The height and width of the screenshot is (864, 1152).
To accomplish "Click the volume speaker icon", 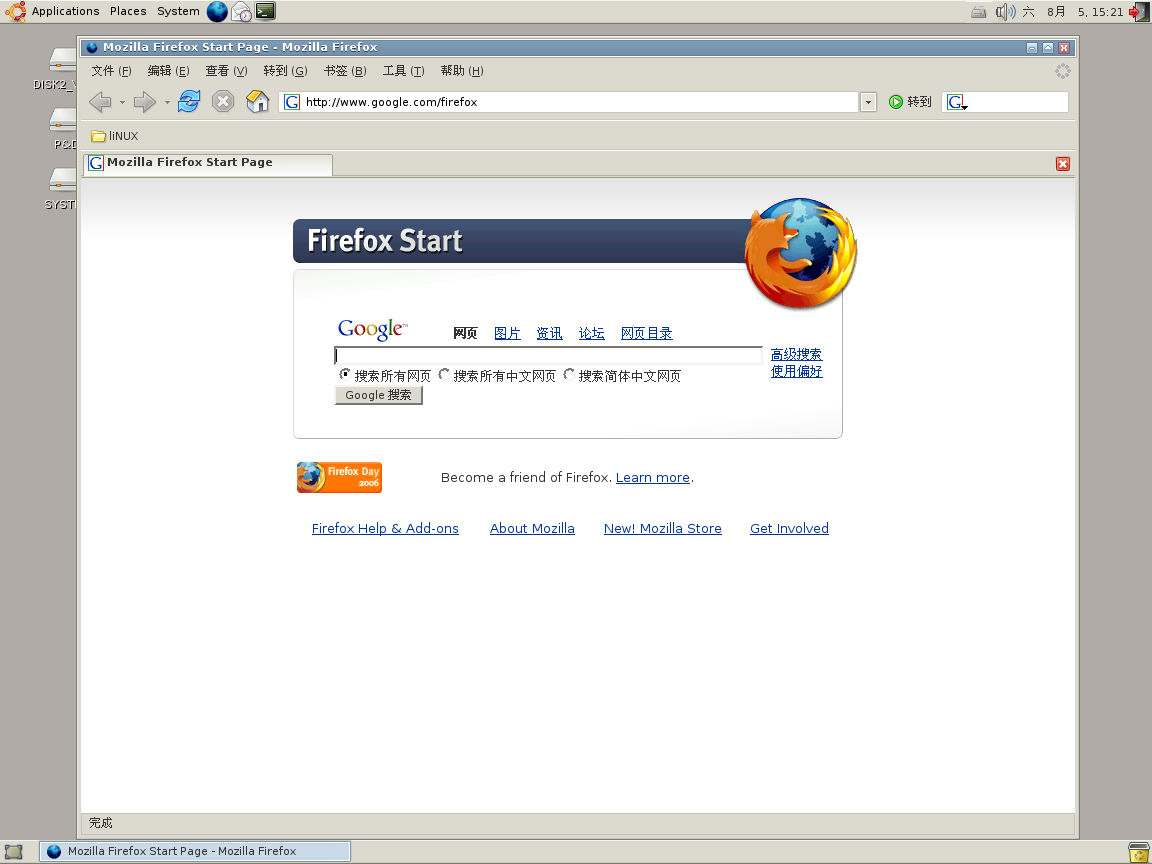I will click(x=1005, y=11).
